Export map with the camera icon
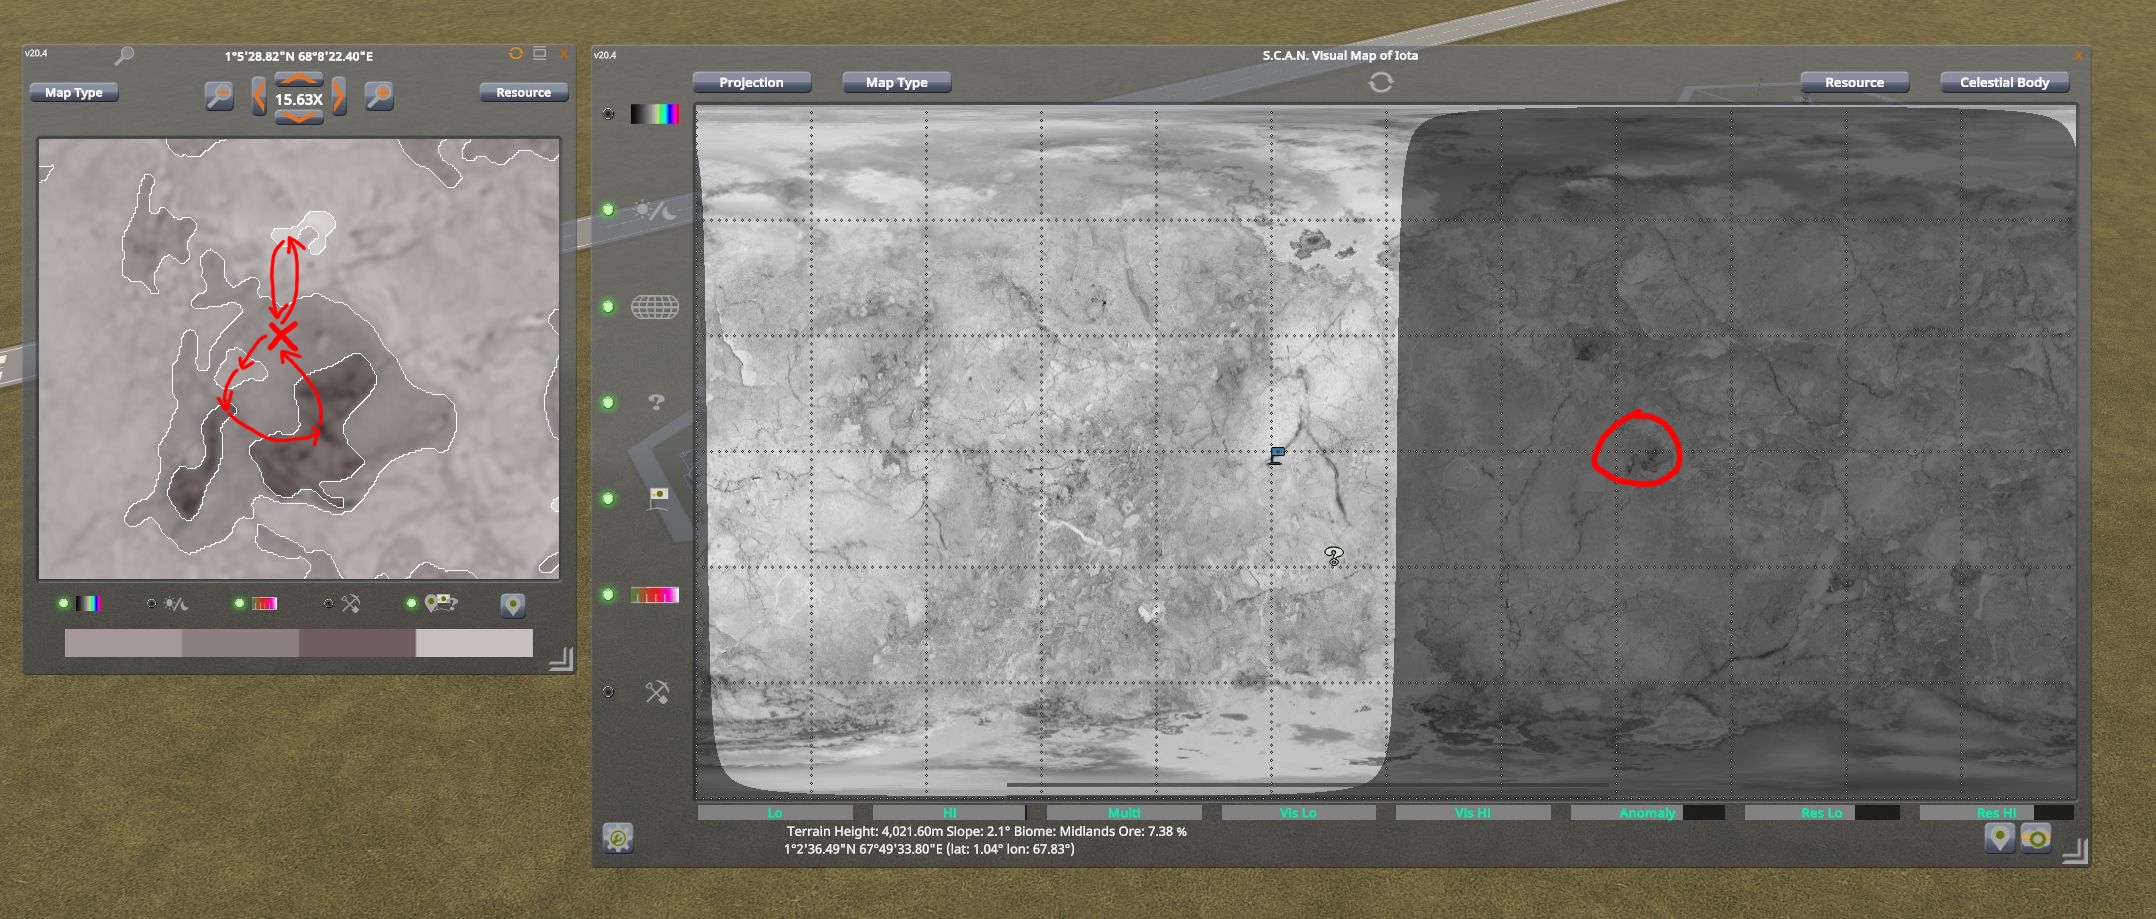2156x919 pixels. (2036, 838)
